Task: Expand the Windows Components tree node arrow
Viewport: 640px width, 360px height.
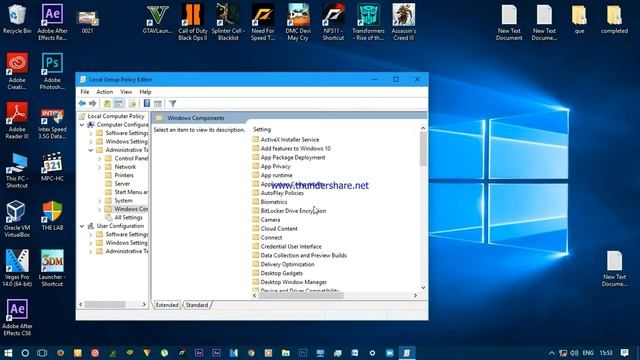Action: [x=100, y=209]
